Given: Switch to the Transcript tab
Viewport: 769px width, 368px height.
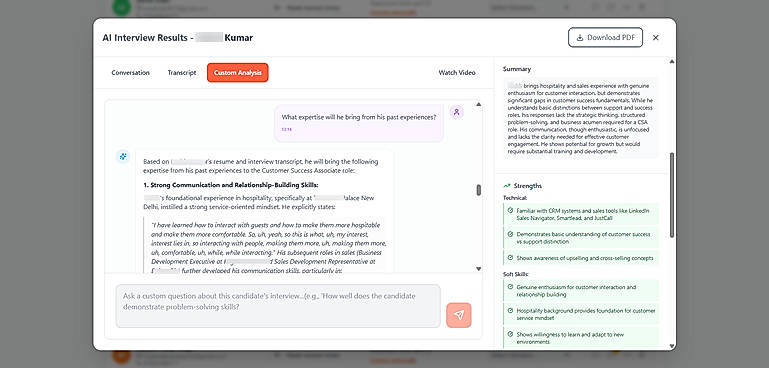Looking at the screenshot, I should pos(182,73).
